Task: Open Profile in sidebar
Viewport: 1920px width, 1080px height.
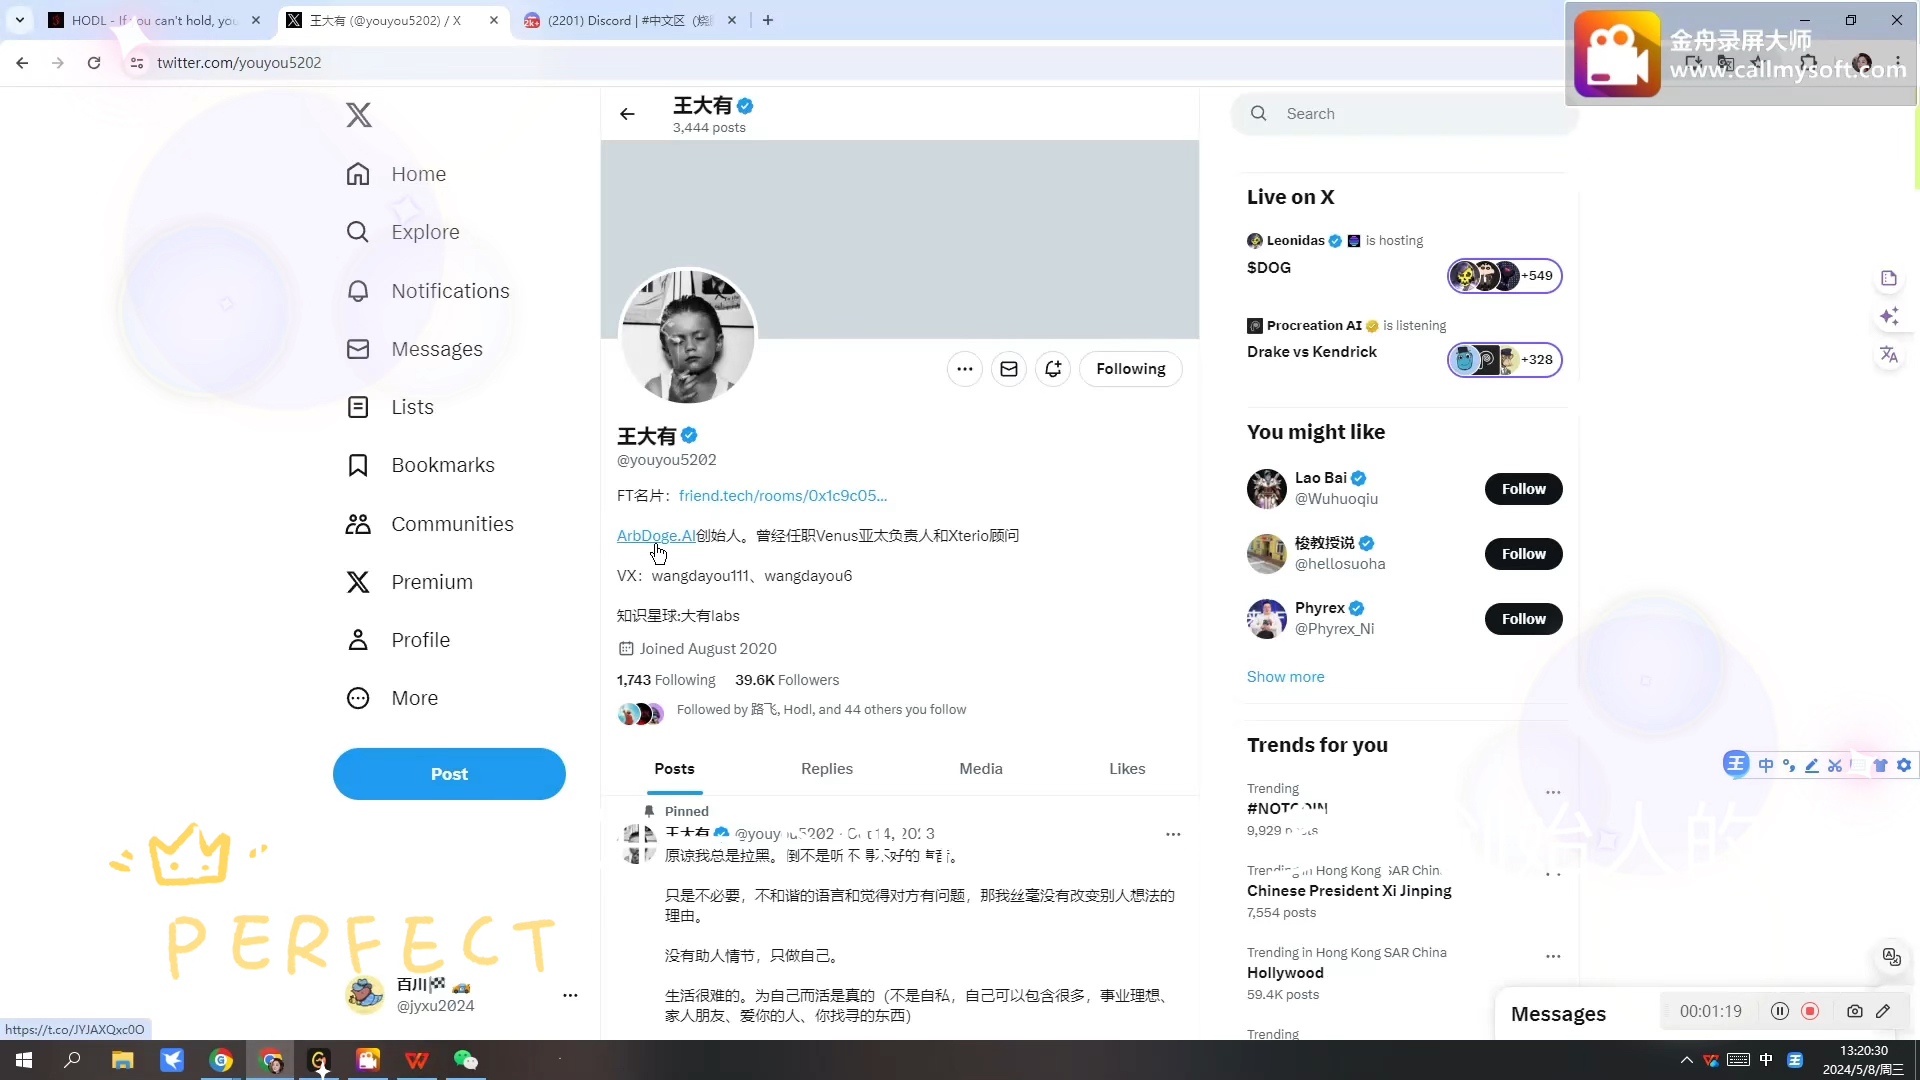Action: (x=398, y=640)
